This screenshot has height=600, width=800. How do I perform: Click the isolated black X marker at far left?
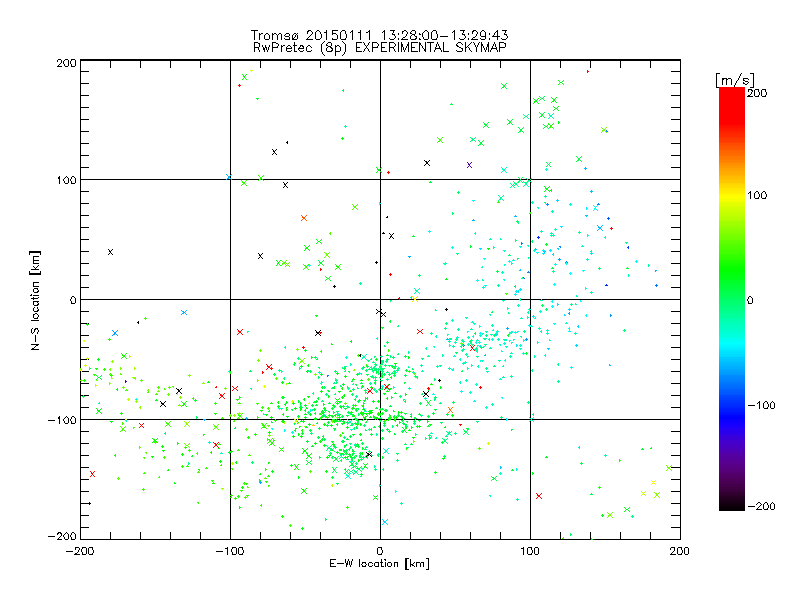(110, 252)
